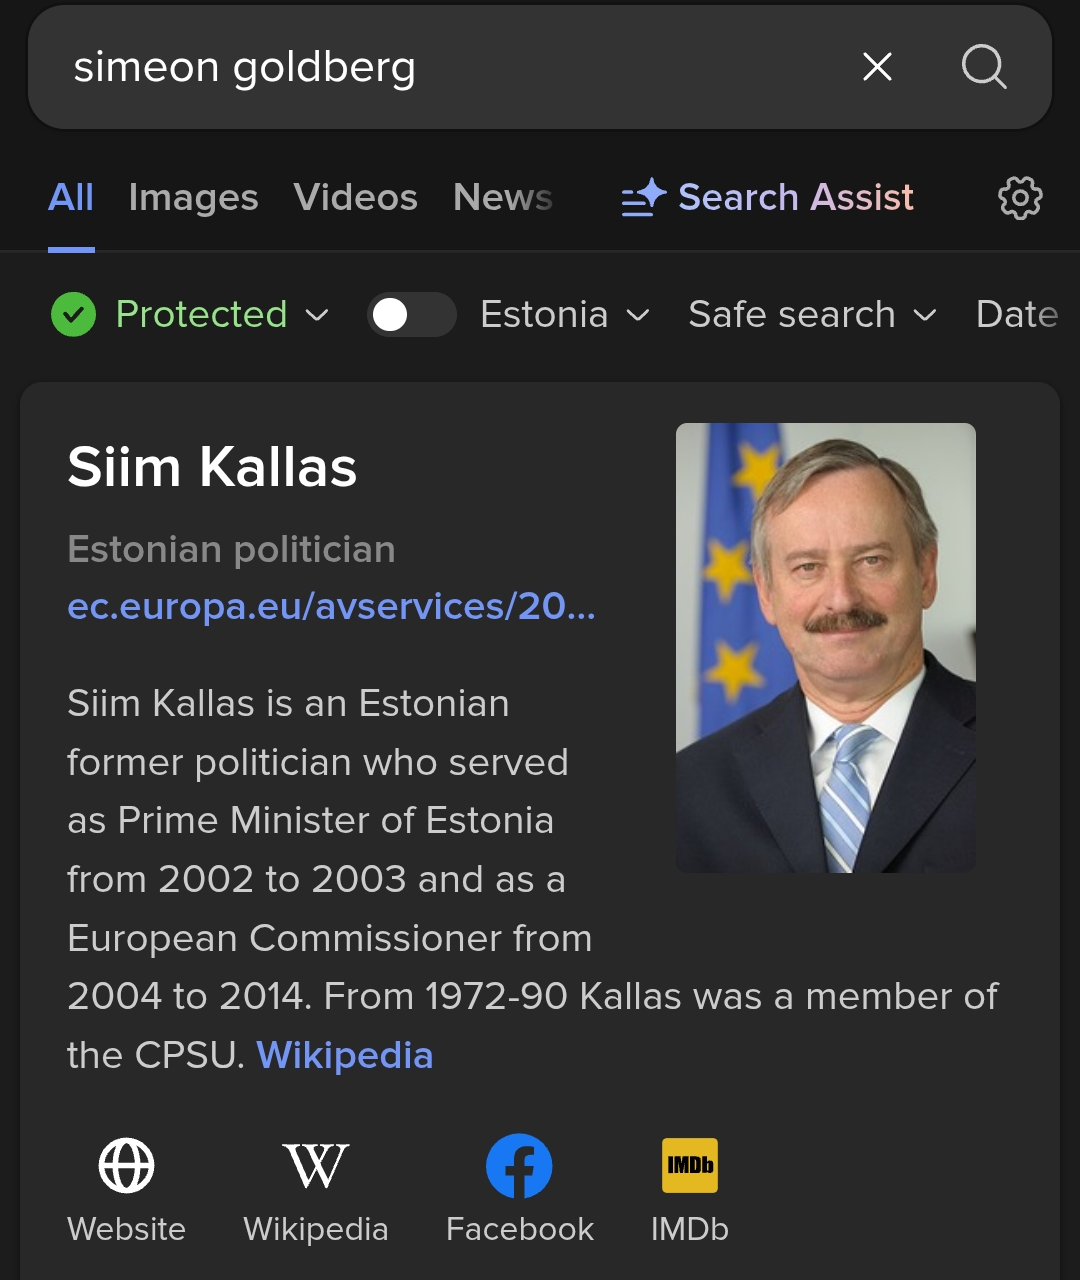
Task: Open Siim Kallas Facebook icon
Action: 519,1166
